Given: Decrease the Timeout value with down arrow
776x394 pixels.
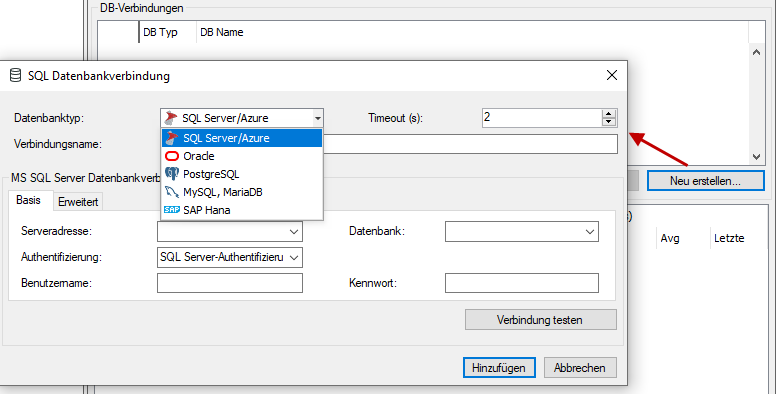Looking at the screenshot, I should [x=609, y=122].
